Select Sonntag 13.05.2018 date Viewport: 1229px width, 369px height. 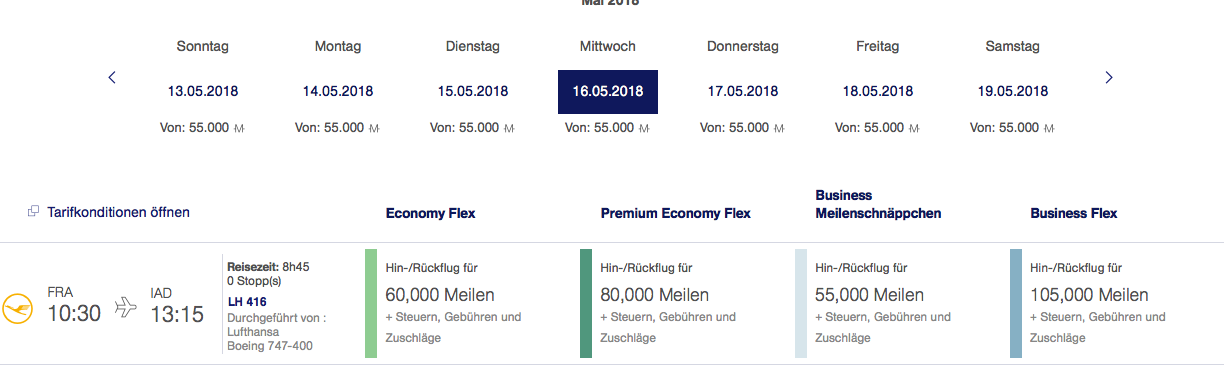(x=203, y=91)
